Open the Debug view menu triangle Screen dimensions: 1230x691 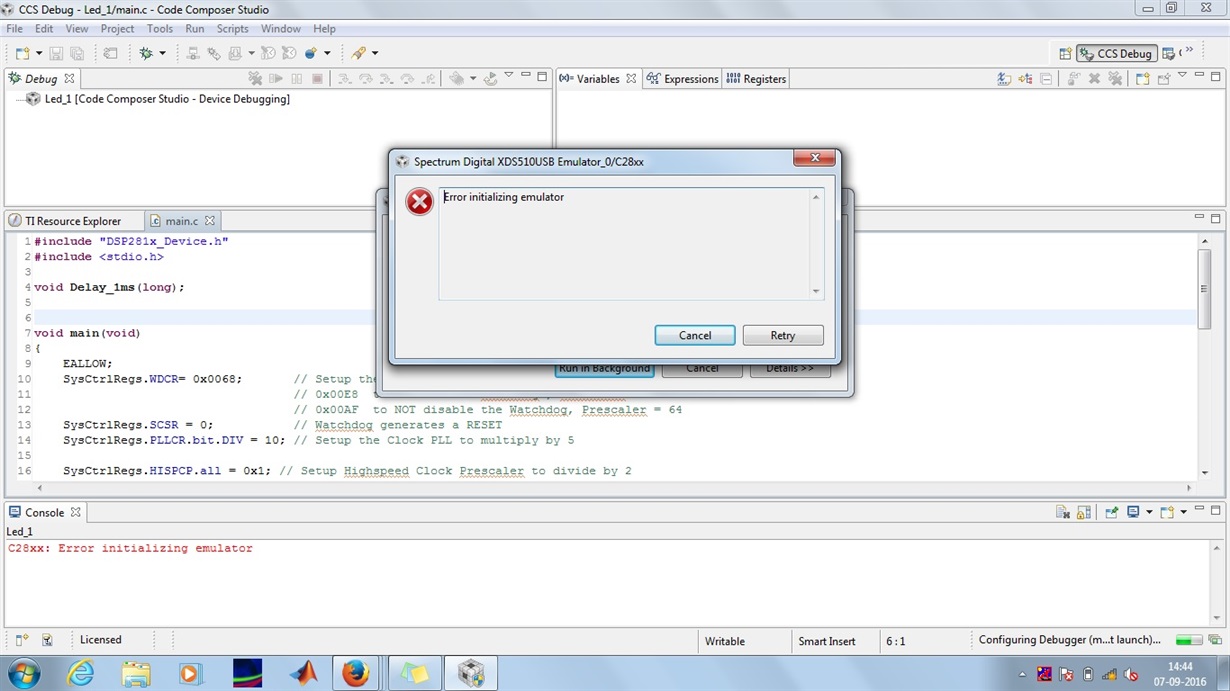[x=509, y=76]
